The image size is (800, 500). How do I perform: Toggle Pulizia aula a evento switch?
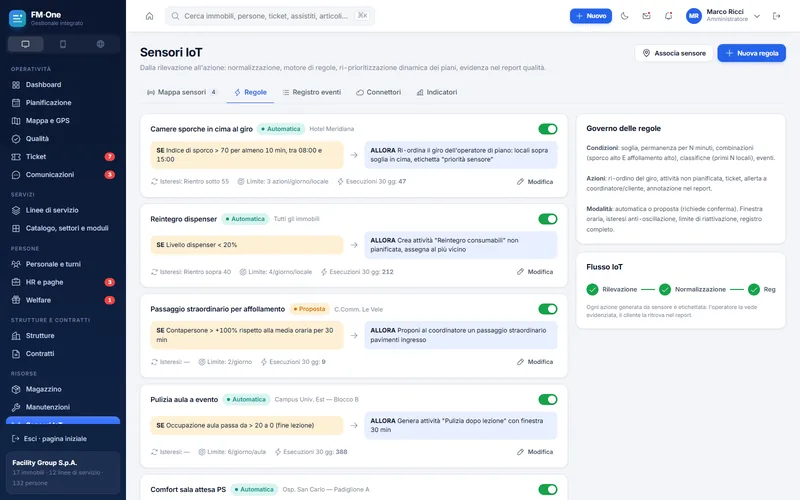tap(548, 399)
